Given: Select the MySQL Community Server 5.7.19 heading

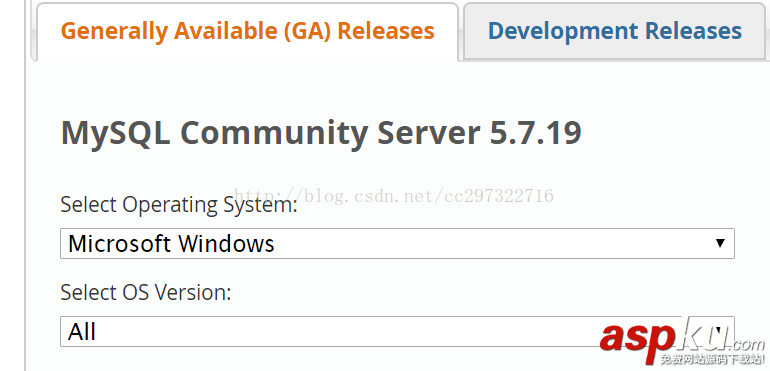Looking at the screenshot, I should tap(321, 133).
